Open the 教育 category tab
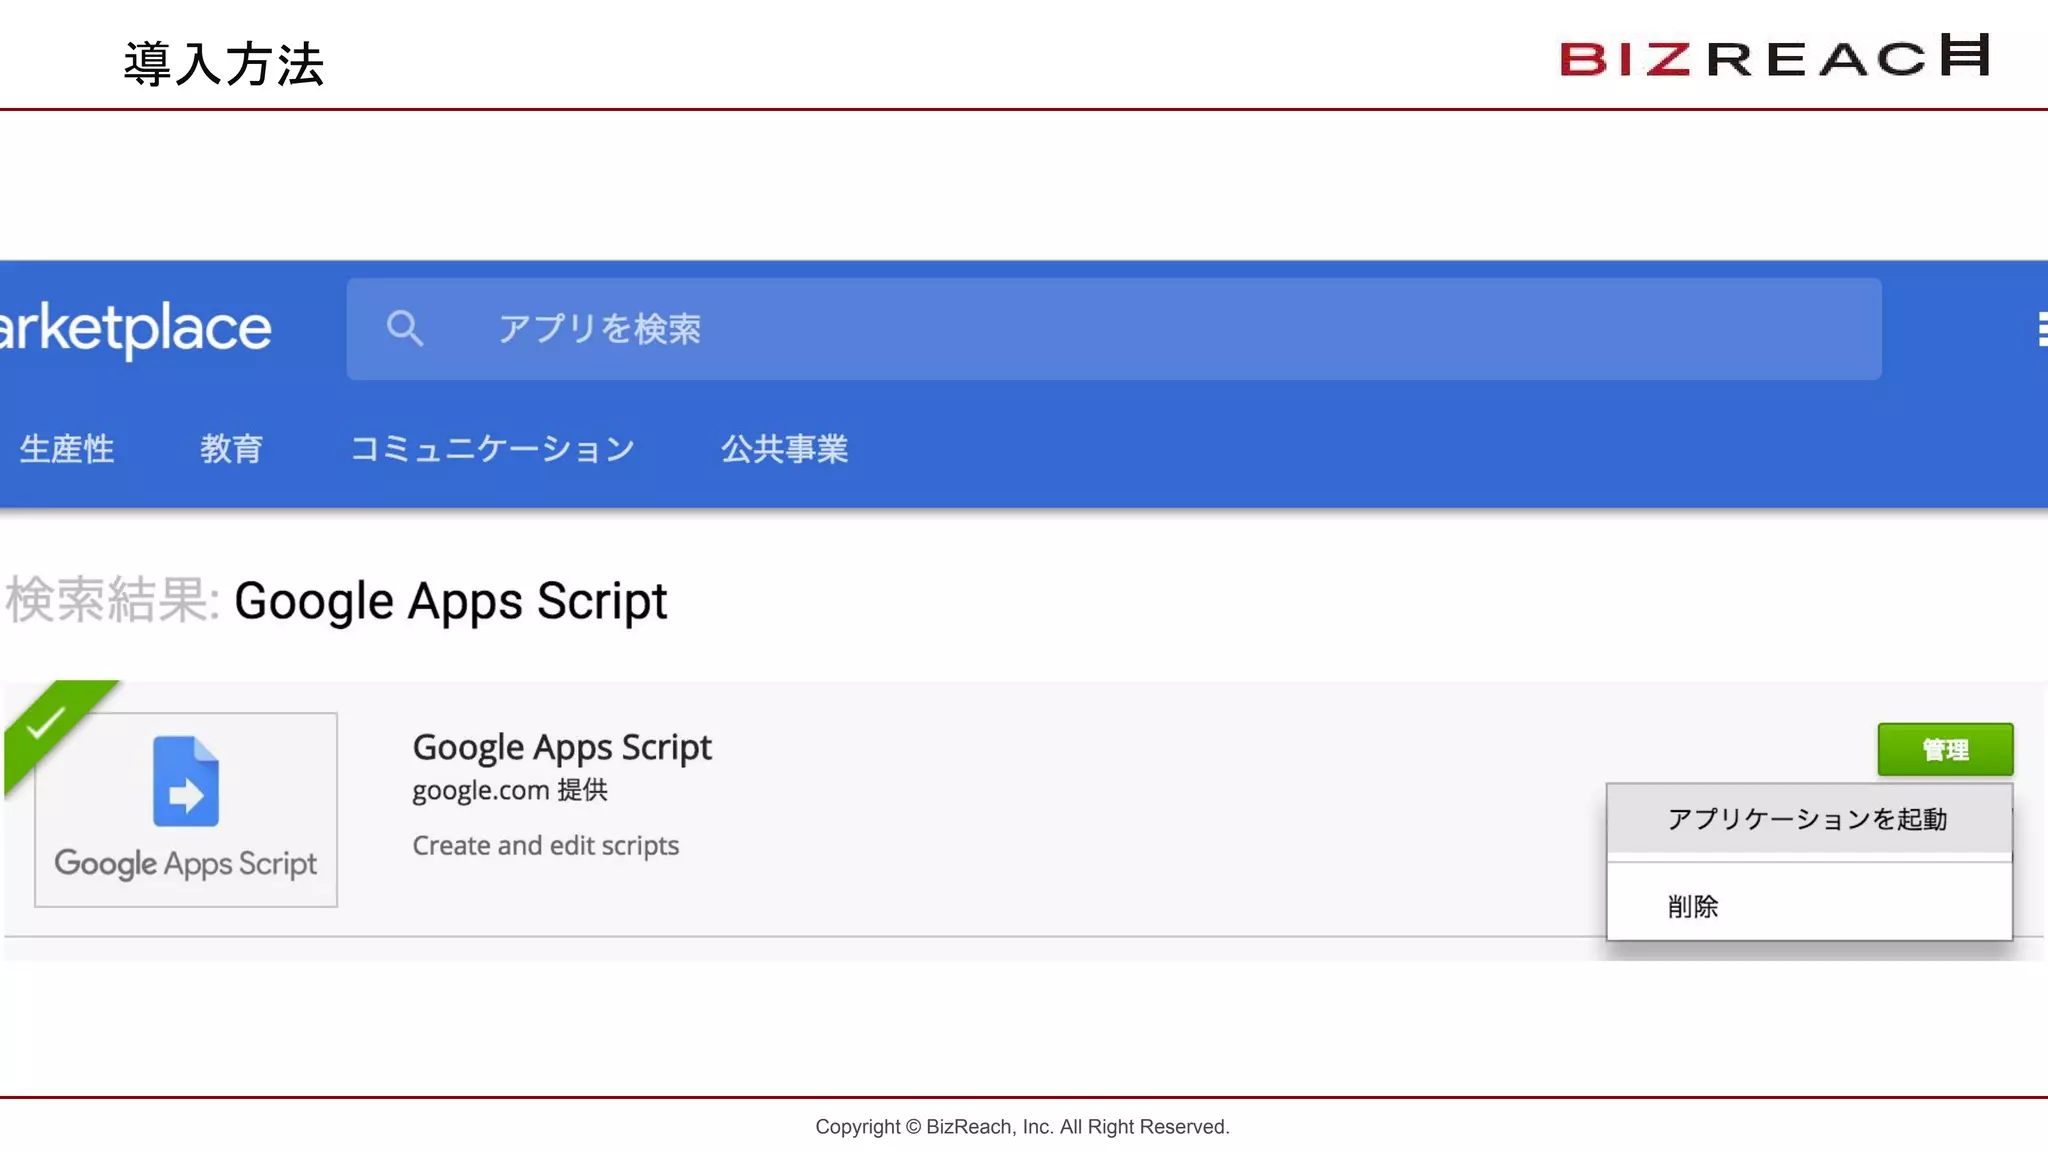This screenshot has height=1152, width=2048. [x=231, y=449]
